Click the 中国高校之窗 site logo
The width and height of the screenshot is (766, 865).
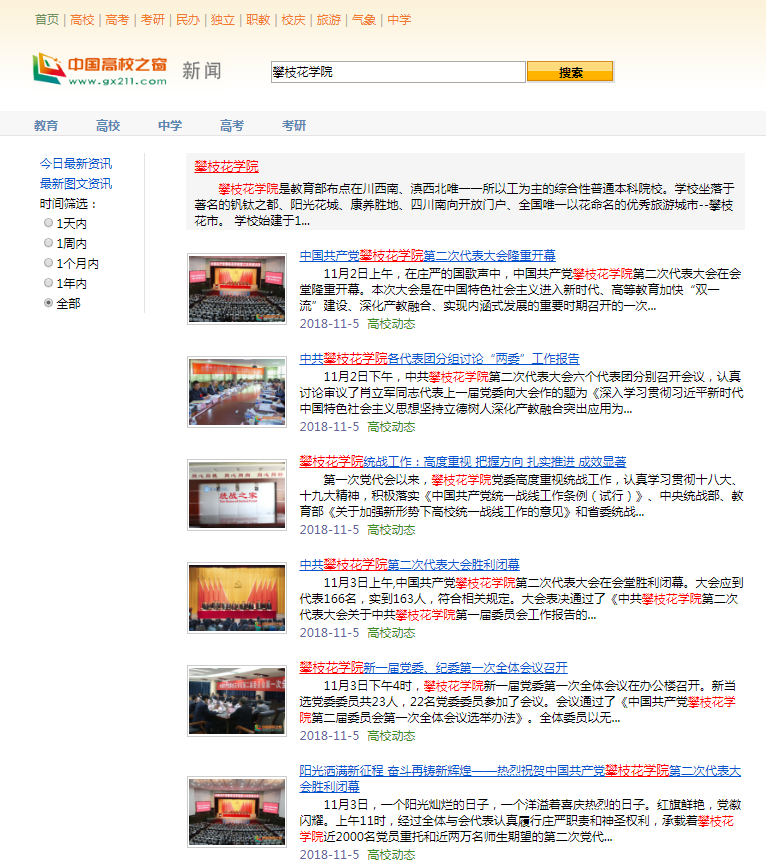coord(99,70)
